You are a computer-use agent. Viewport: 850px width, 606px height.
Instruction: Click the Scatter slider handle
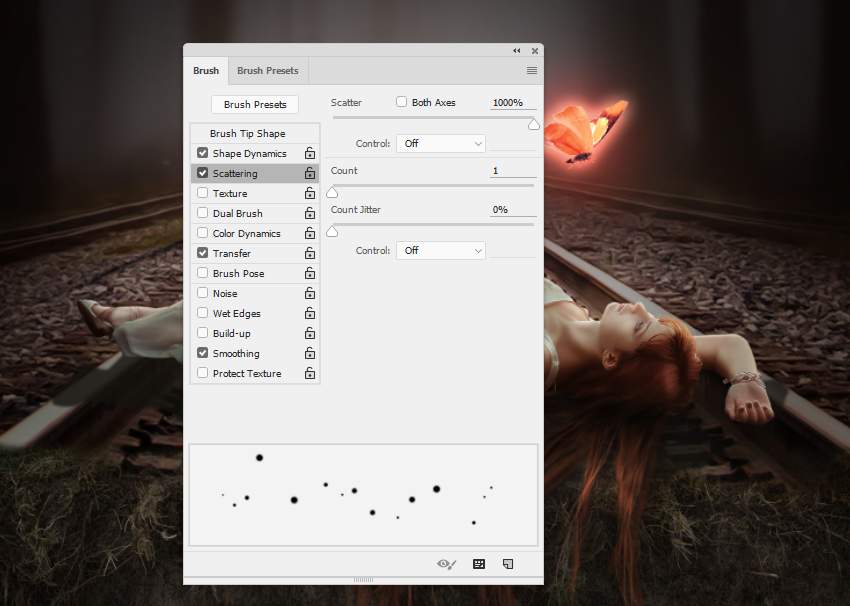click(534, 124)
